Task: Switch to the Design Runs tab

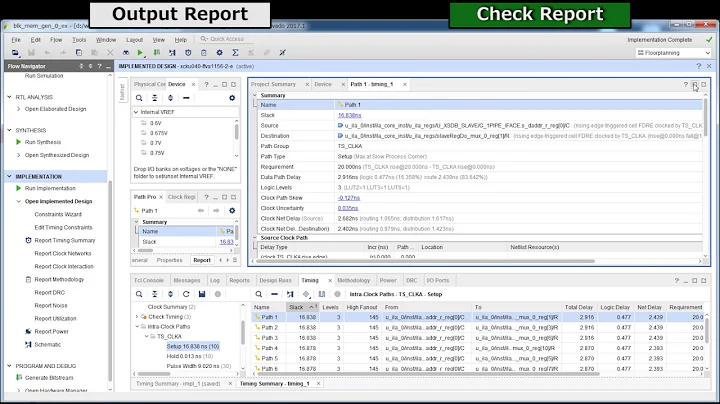Action: 276,280
